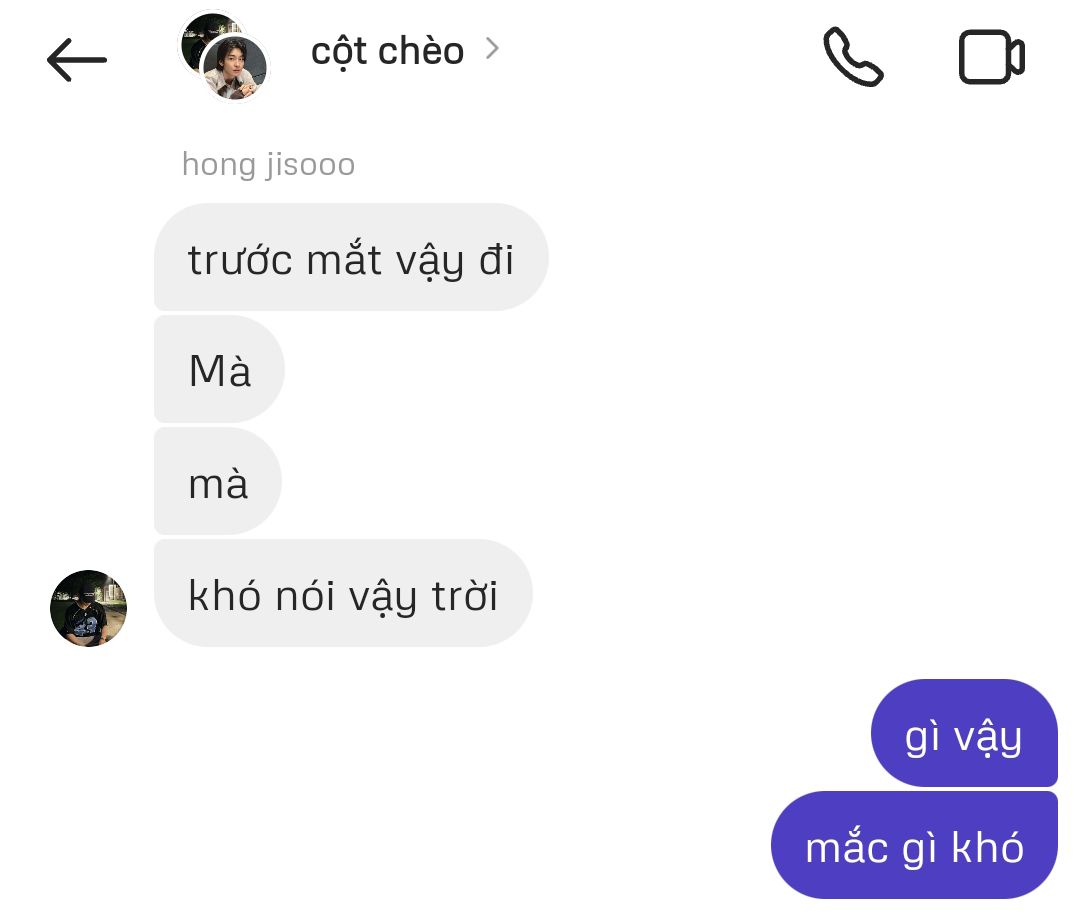
Task: Start a video call with camera icon
Action: click(x=991, y=57)
